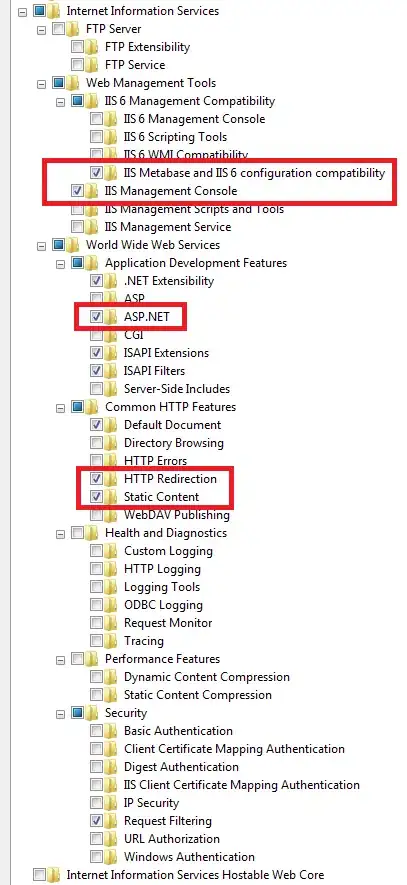Viewport: 407px width, 885px height.
Task: Select the ISAPI Extensions tree item
Action: click(x=167, y=353)
